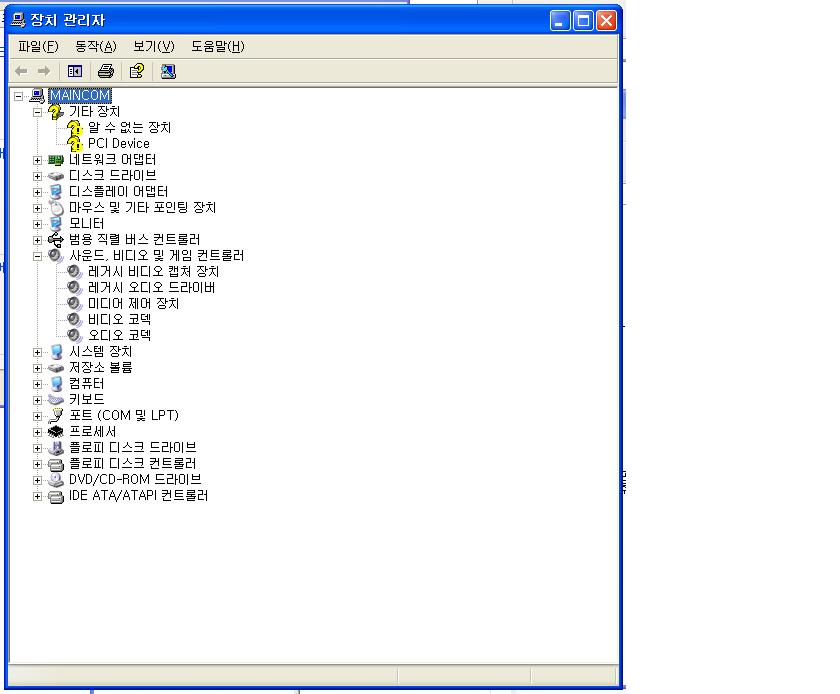Expand the 프로세서 category
Screen dimensions: 840x694
point(37,432)
